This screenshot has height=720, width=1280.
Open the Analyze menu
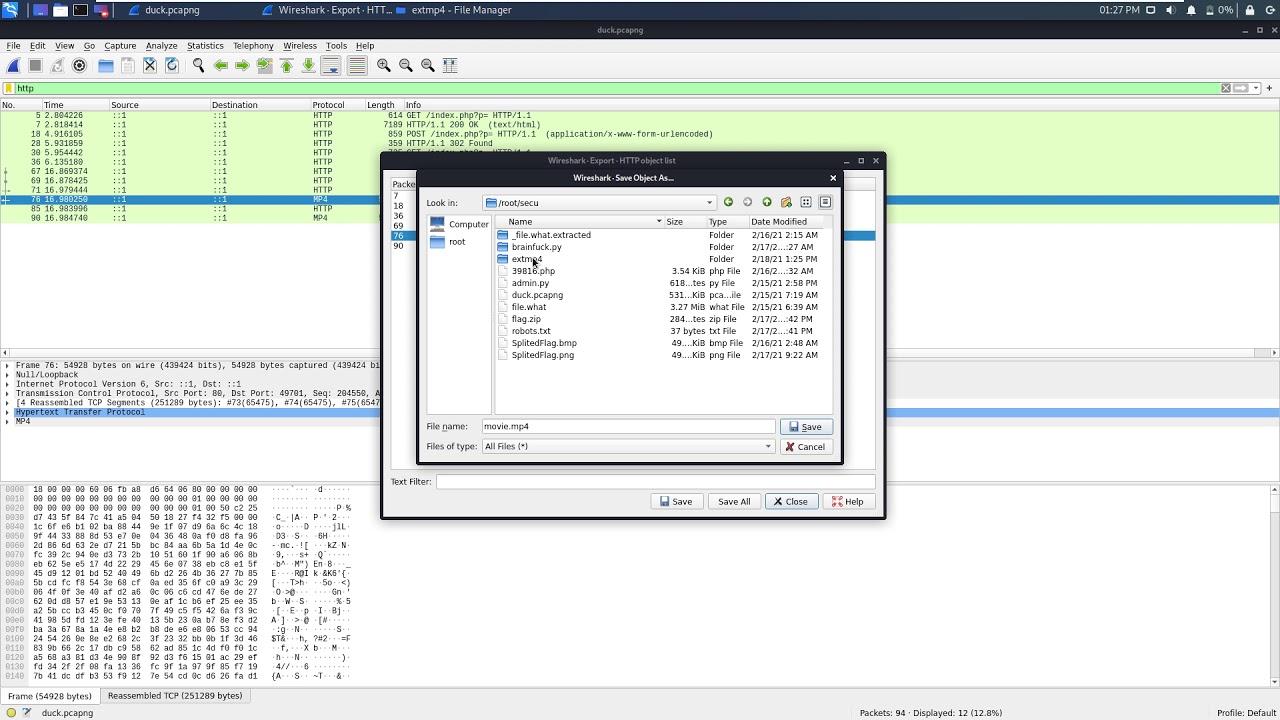[x=161, y=46]
